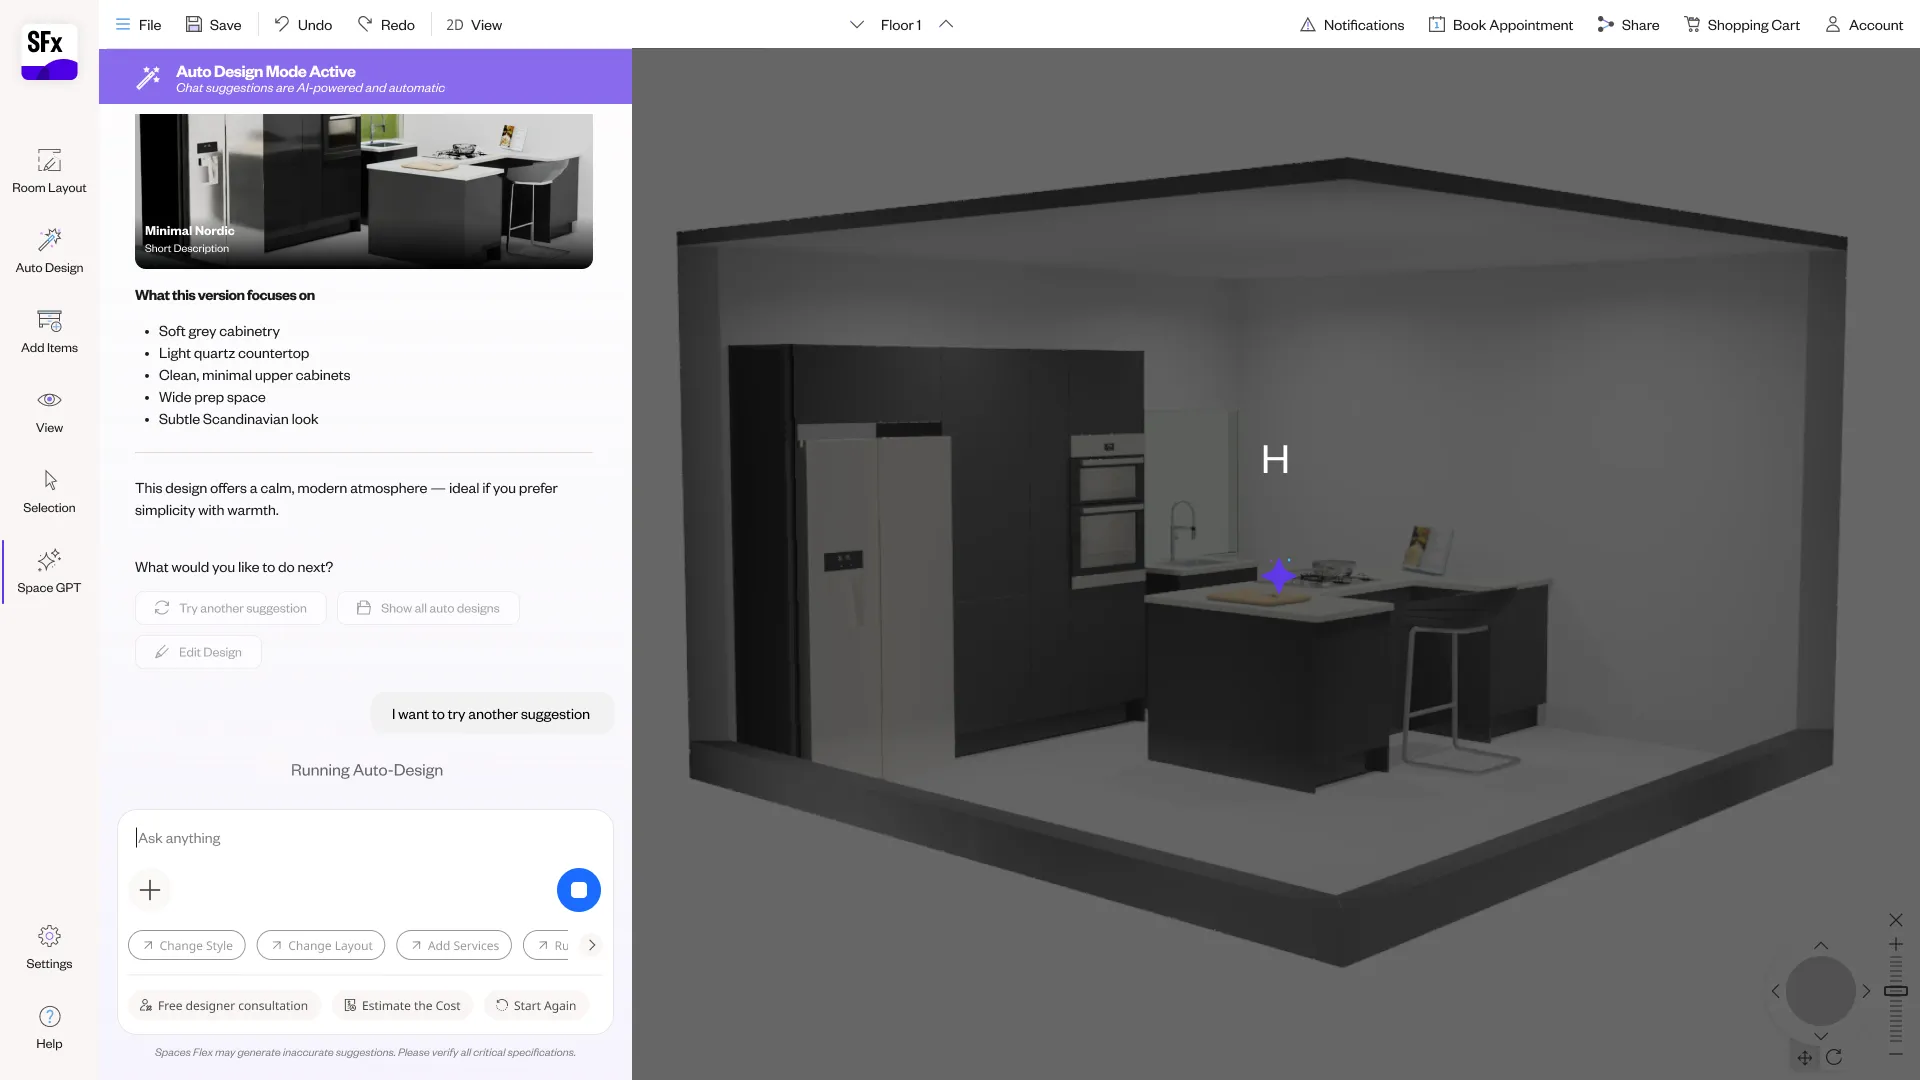Zoom in with the plus icon

[x=1896, y=944]
